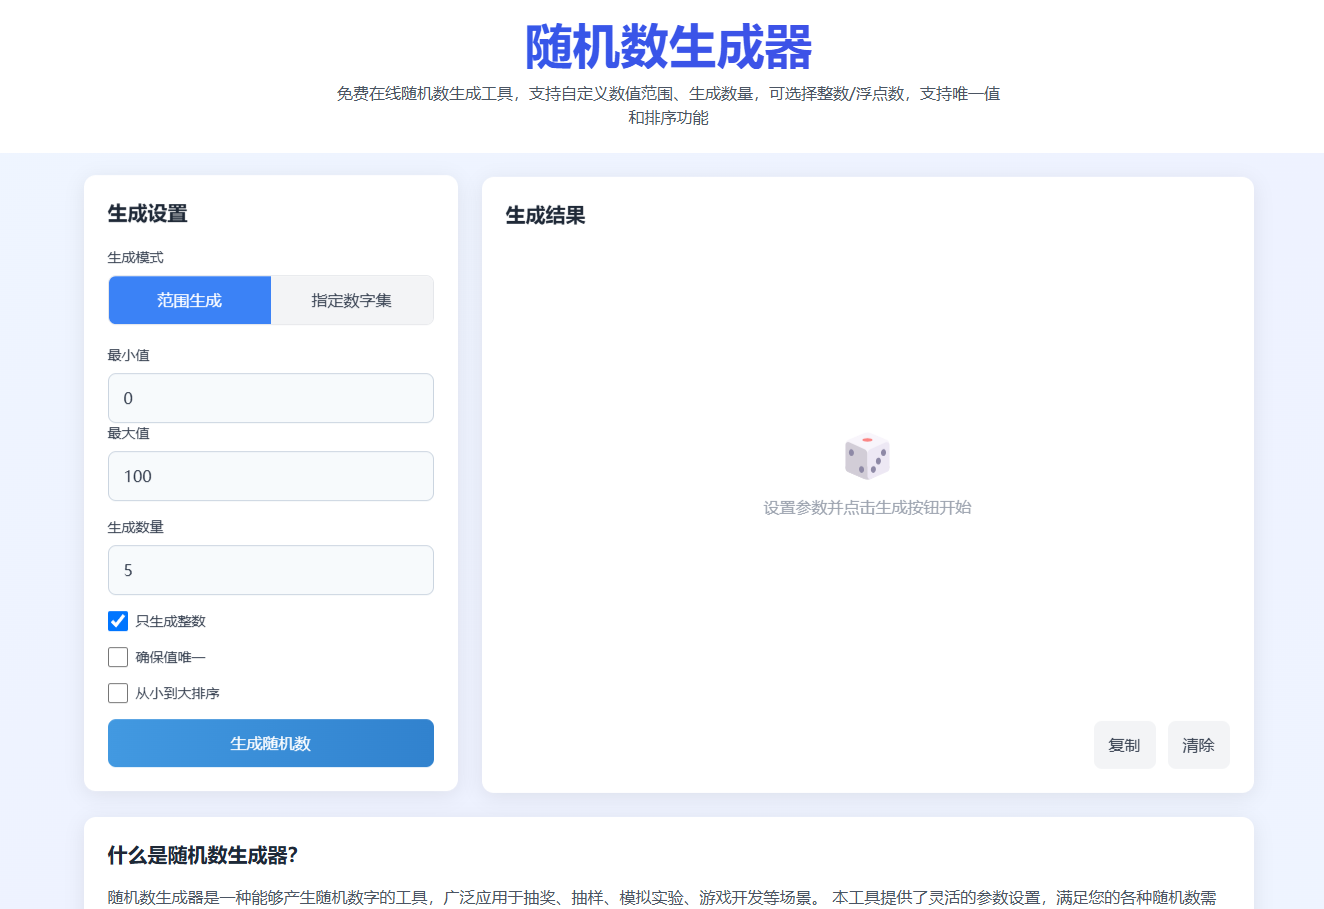Click the 生成数量 field label
This screenshot has height=909, width=1324.
[x=136, y=527]
